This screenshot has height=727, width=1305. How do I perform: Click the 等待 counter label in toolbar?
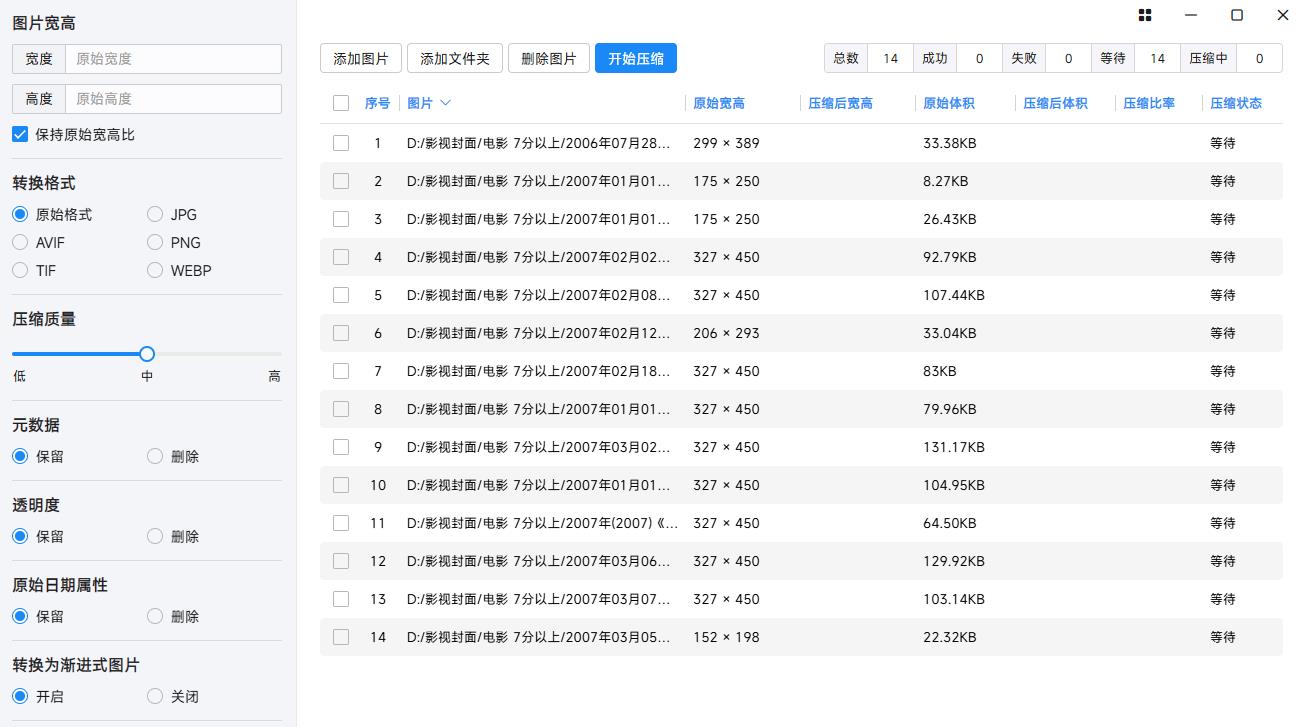click(x=1113, y=58)
